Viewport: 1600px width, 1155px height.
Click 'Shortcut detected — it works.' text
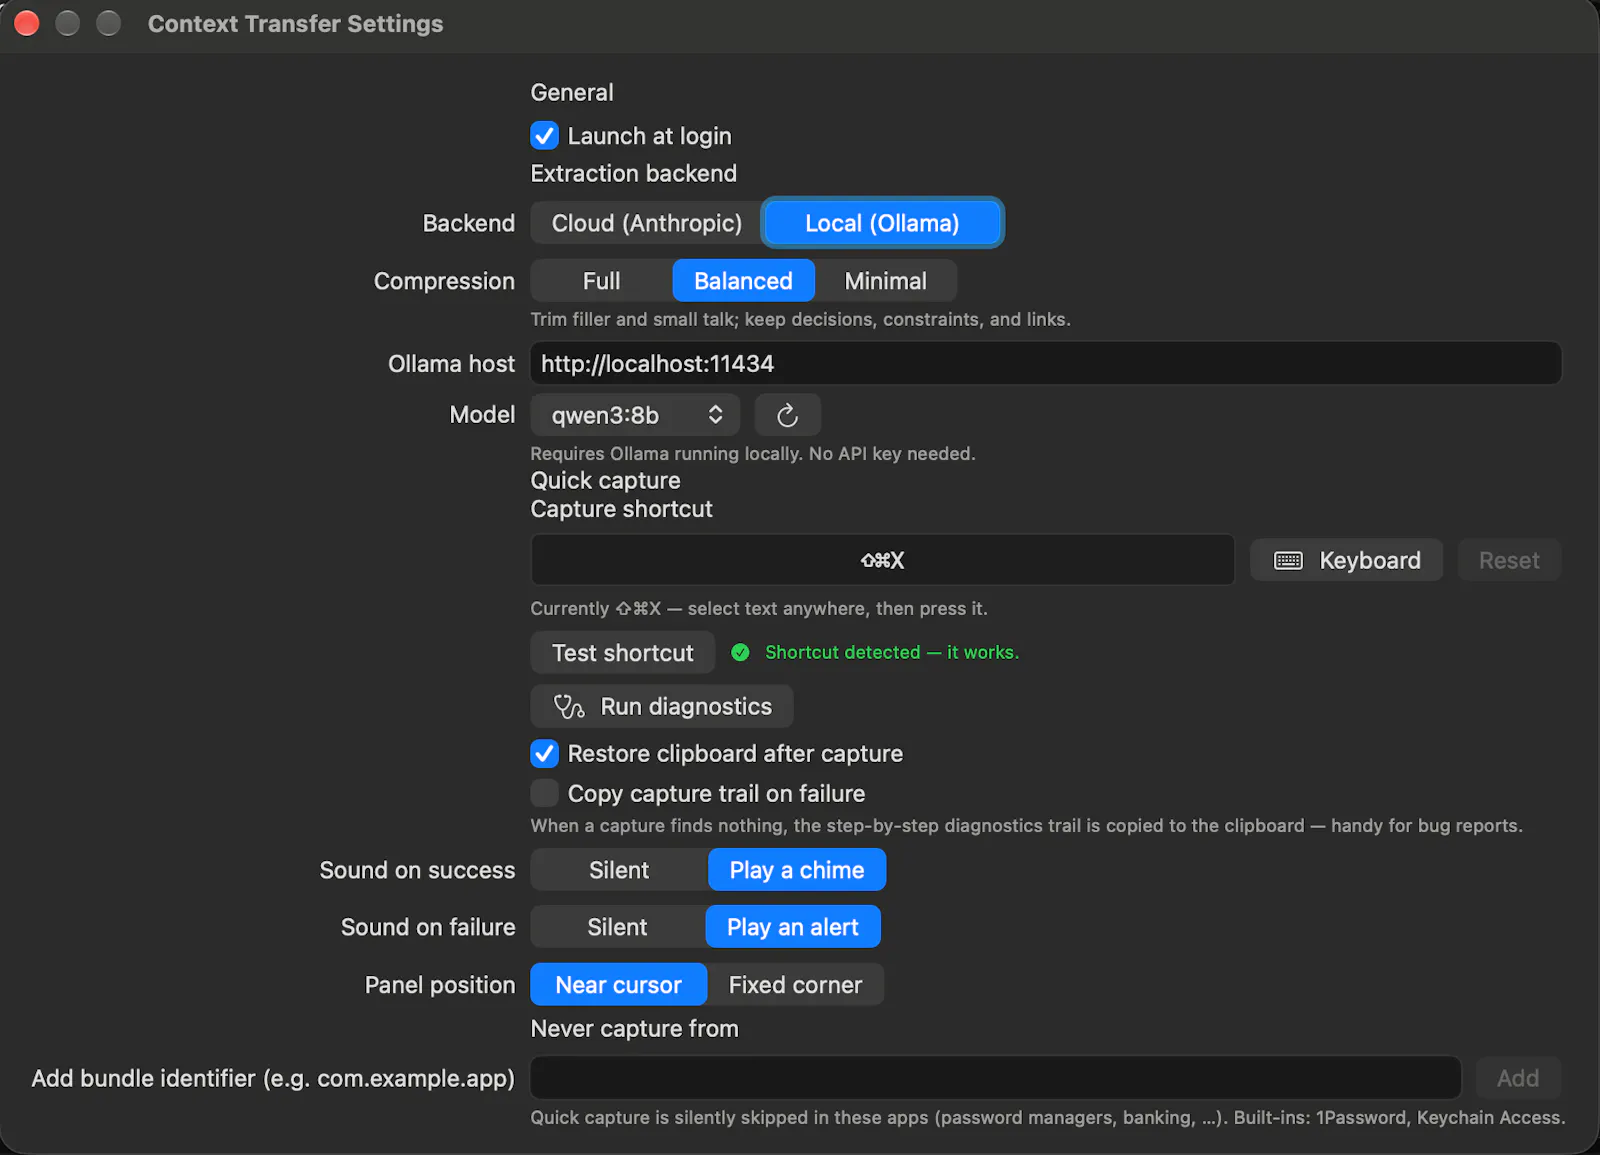coord(892,652)
